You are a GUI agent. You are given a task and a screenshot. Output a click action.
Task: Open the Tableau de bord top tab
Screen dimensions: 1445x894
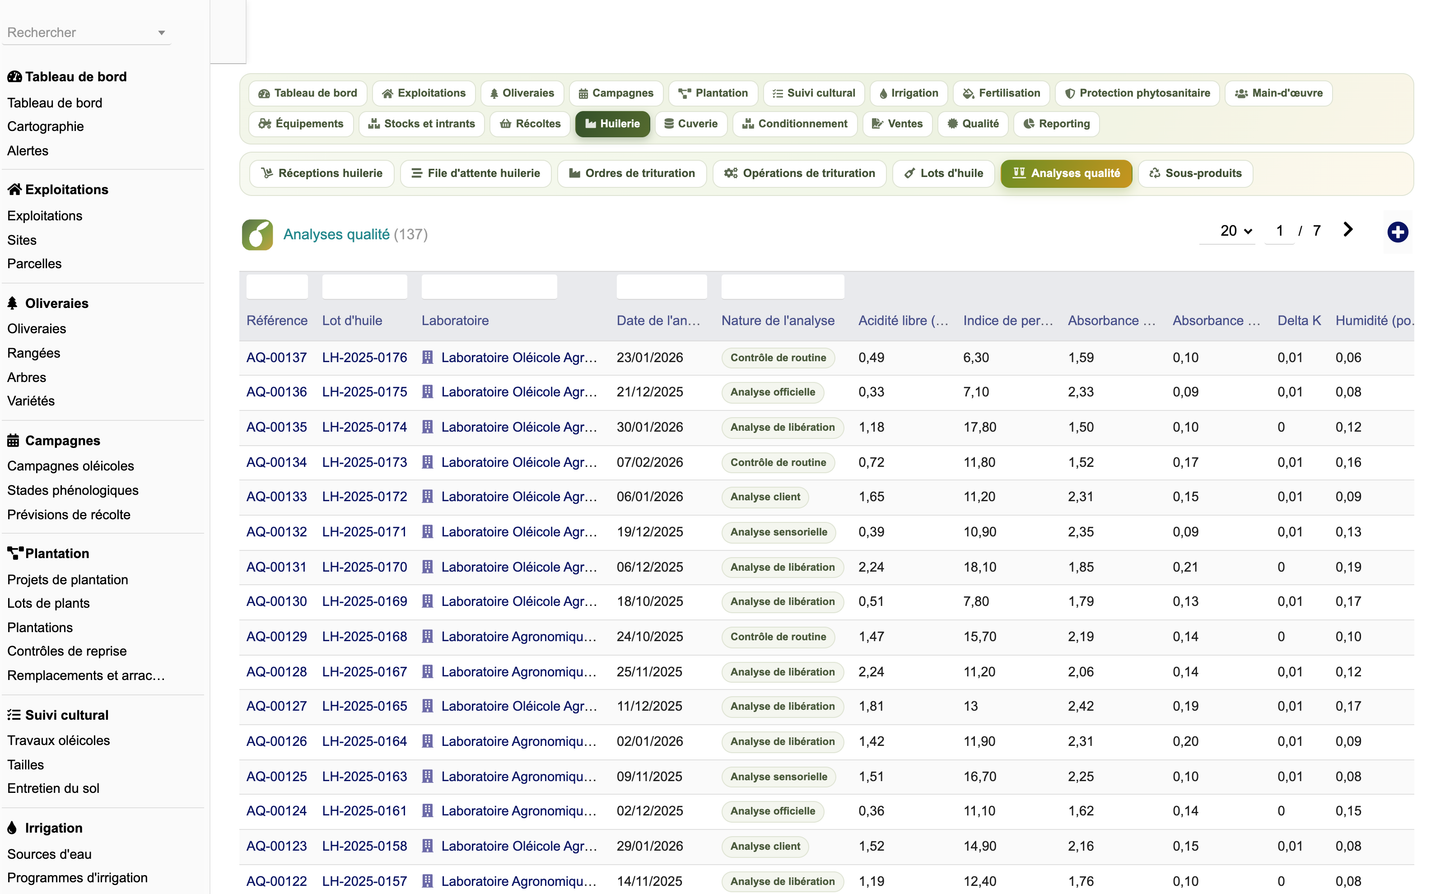[308, 93]
